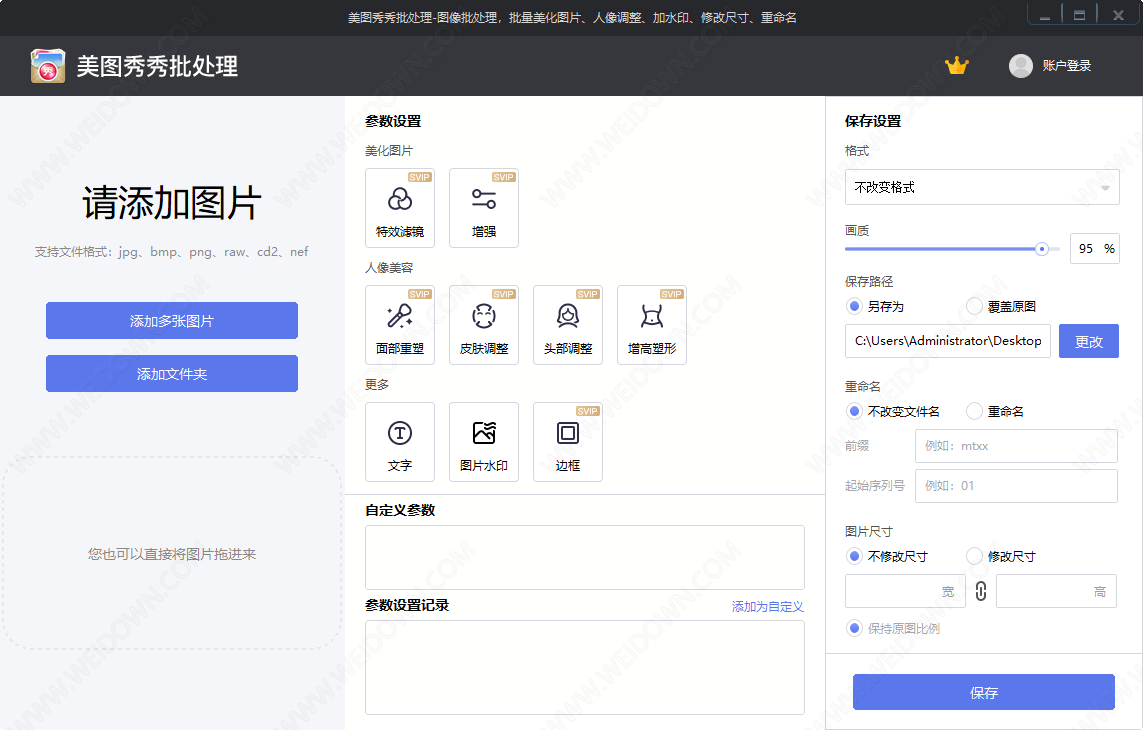The image size is (1143, 730).
Task: Select 不修改尺寸 keep size option
Action: coord(887,556)
